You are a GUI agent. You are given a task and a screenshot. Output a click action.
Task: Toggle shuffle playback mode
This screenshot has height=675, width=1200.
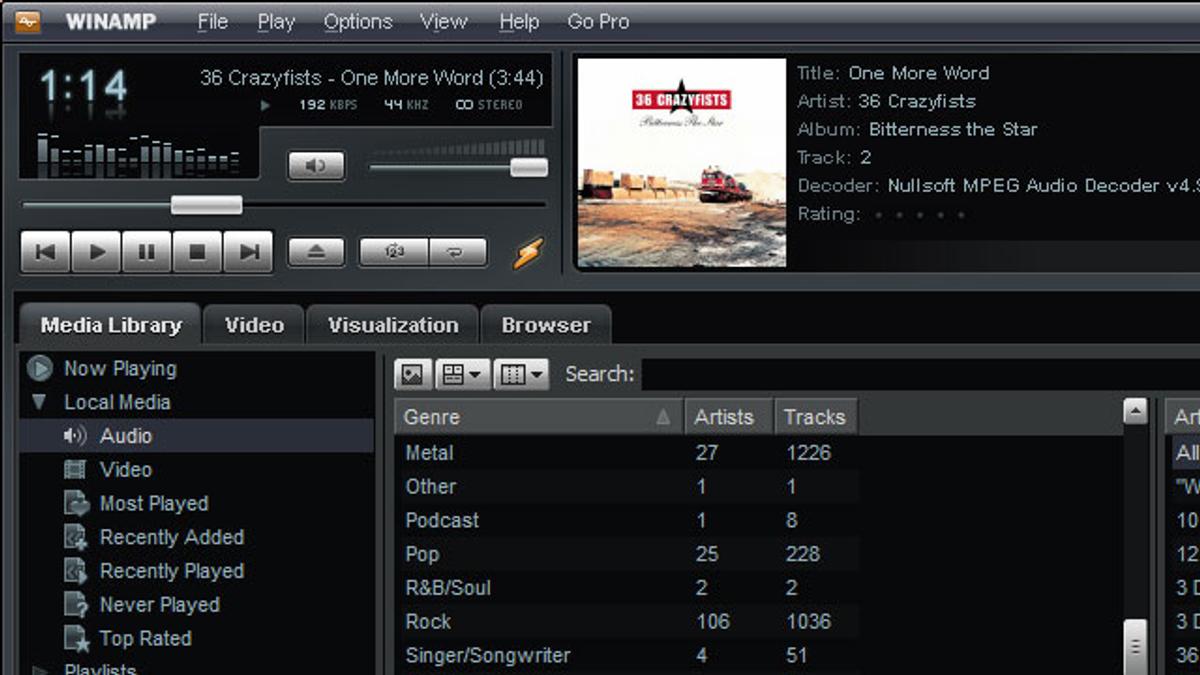pos(394,252)
